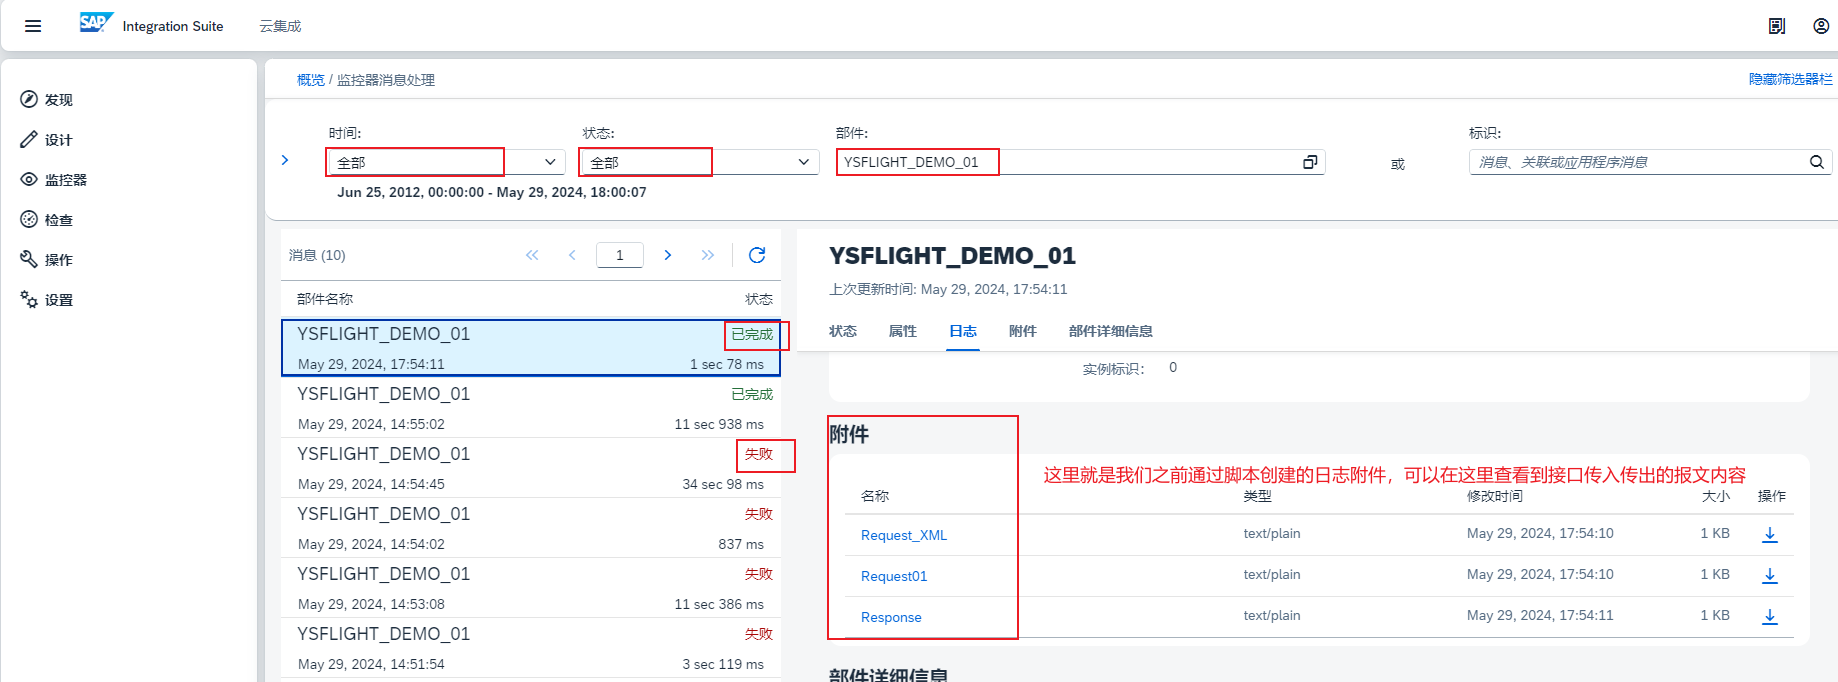Screen dimensions: 1838x682
Task: Go to next page of messages
Action: tap(668, 255)
